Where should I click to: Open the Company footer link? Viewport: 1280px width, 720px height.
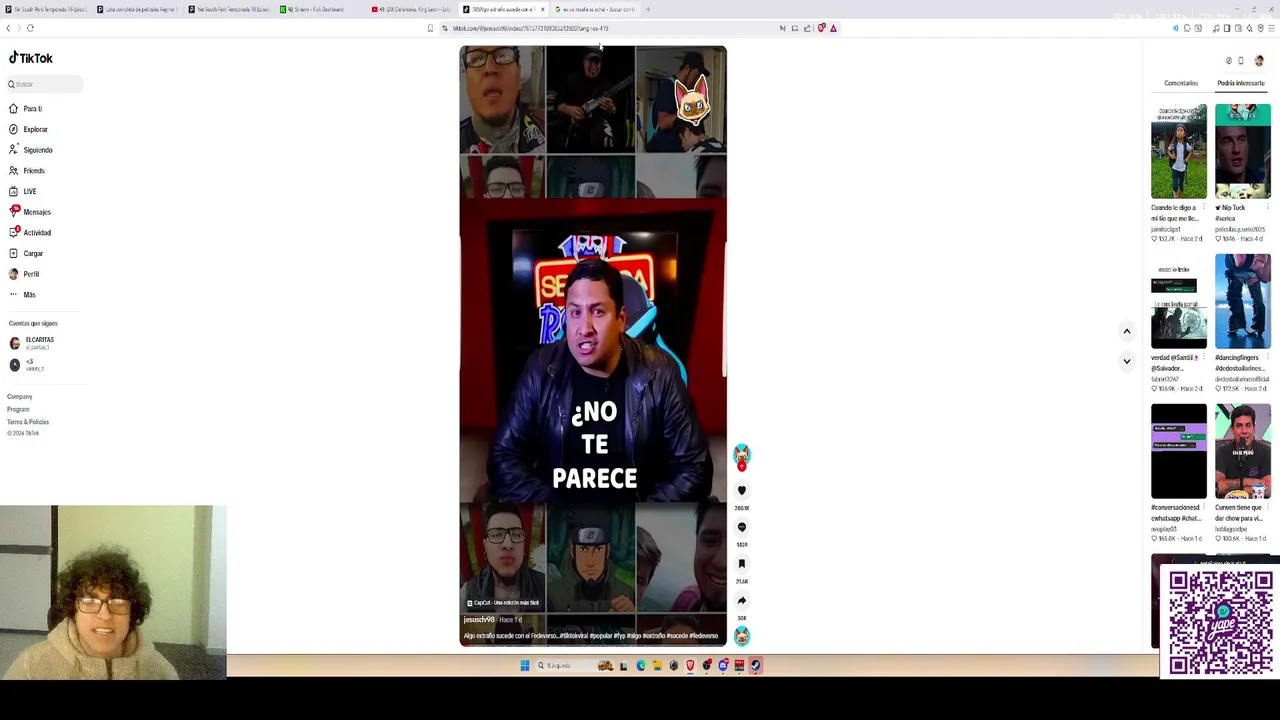point(20,397)
